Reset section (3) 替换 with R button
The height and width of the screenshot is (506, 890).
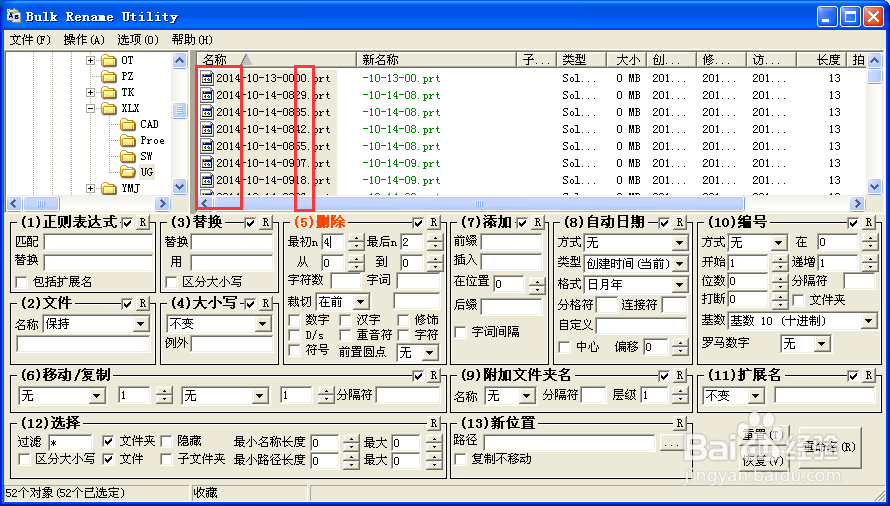click(x=266, y=223)
